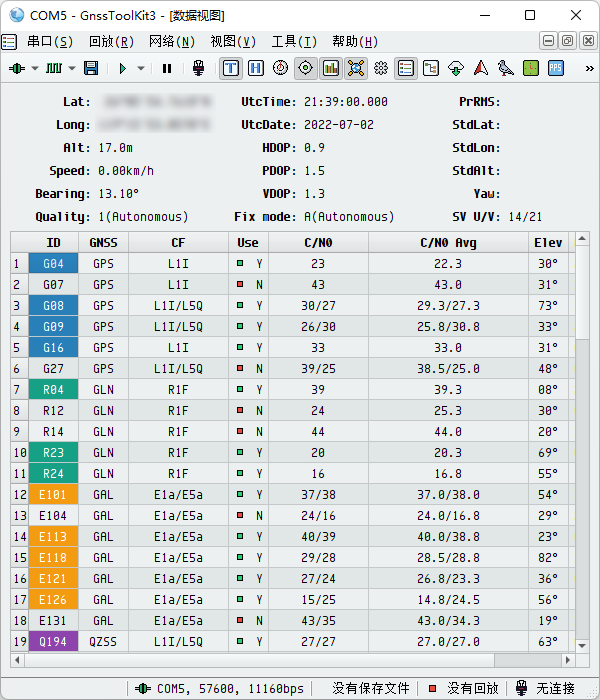600x700 pixels.
Task: Click the Elev column header
Action: pos(548,242)
